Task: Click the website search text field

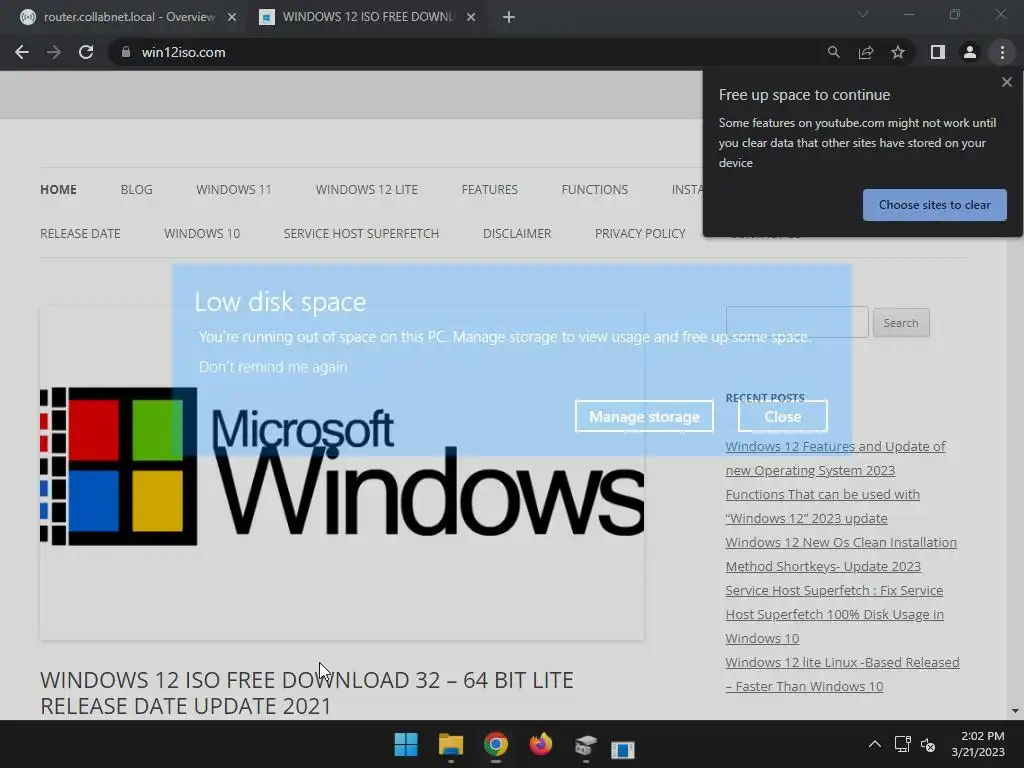Action: (797, 322)
